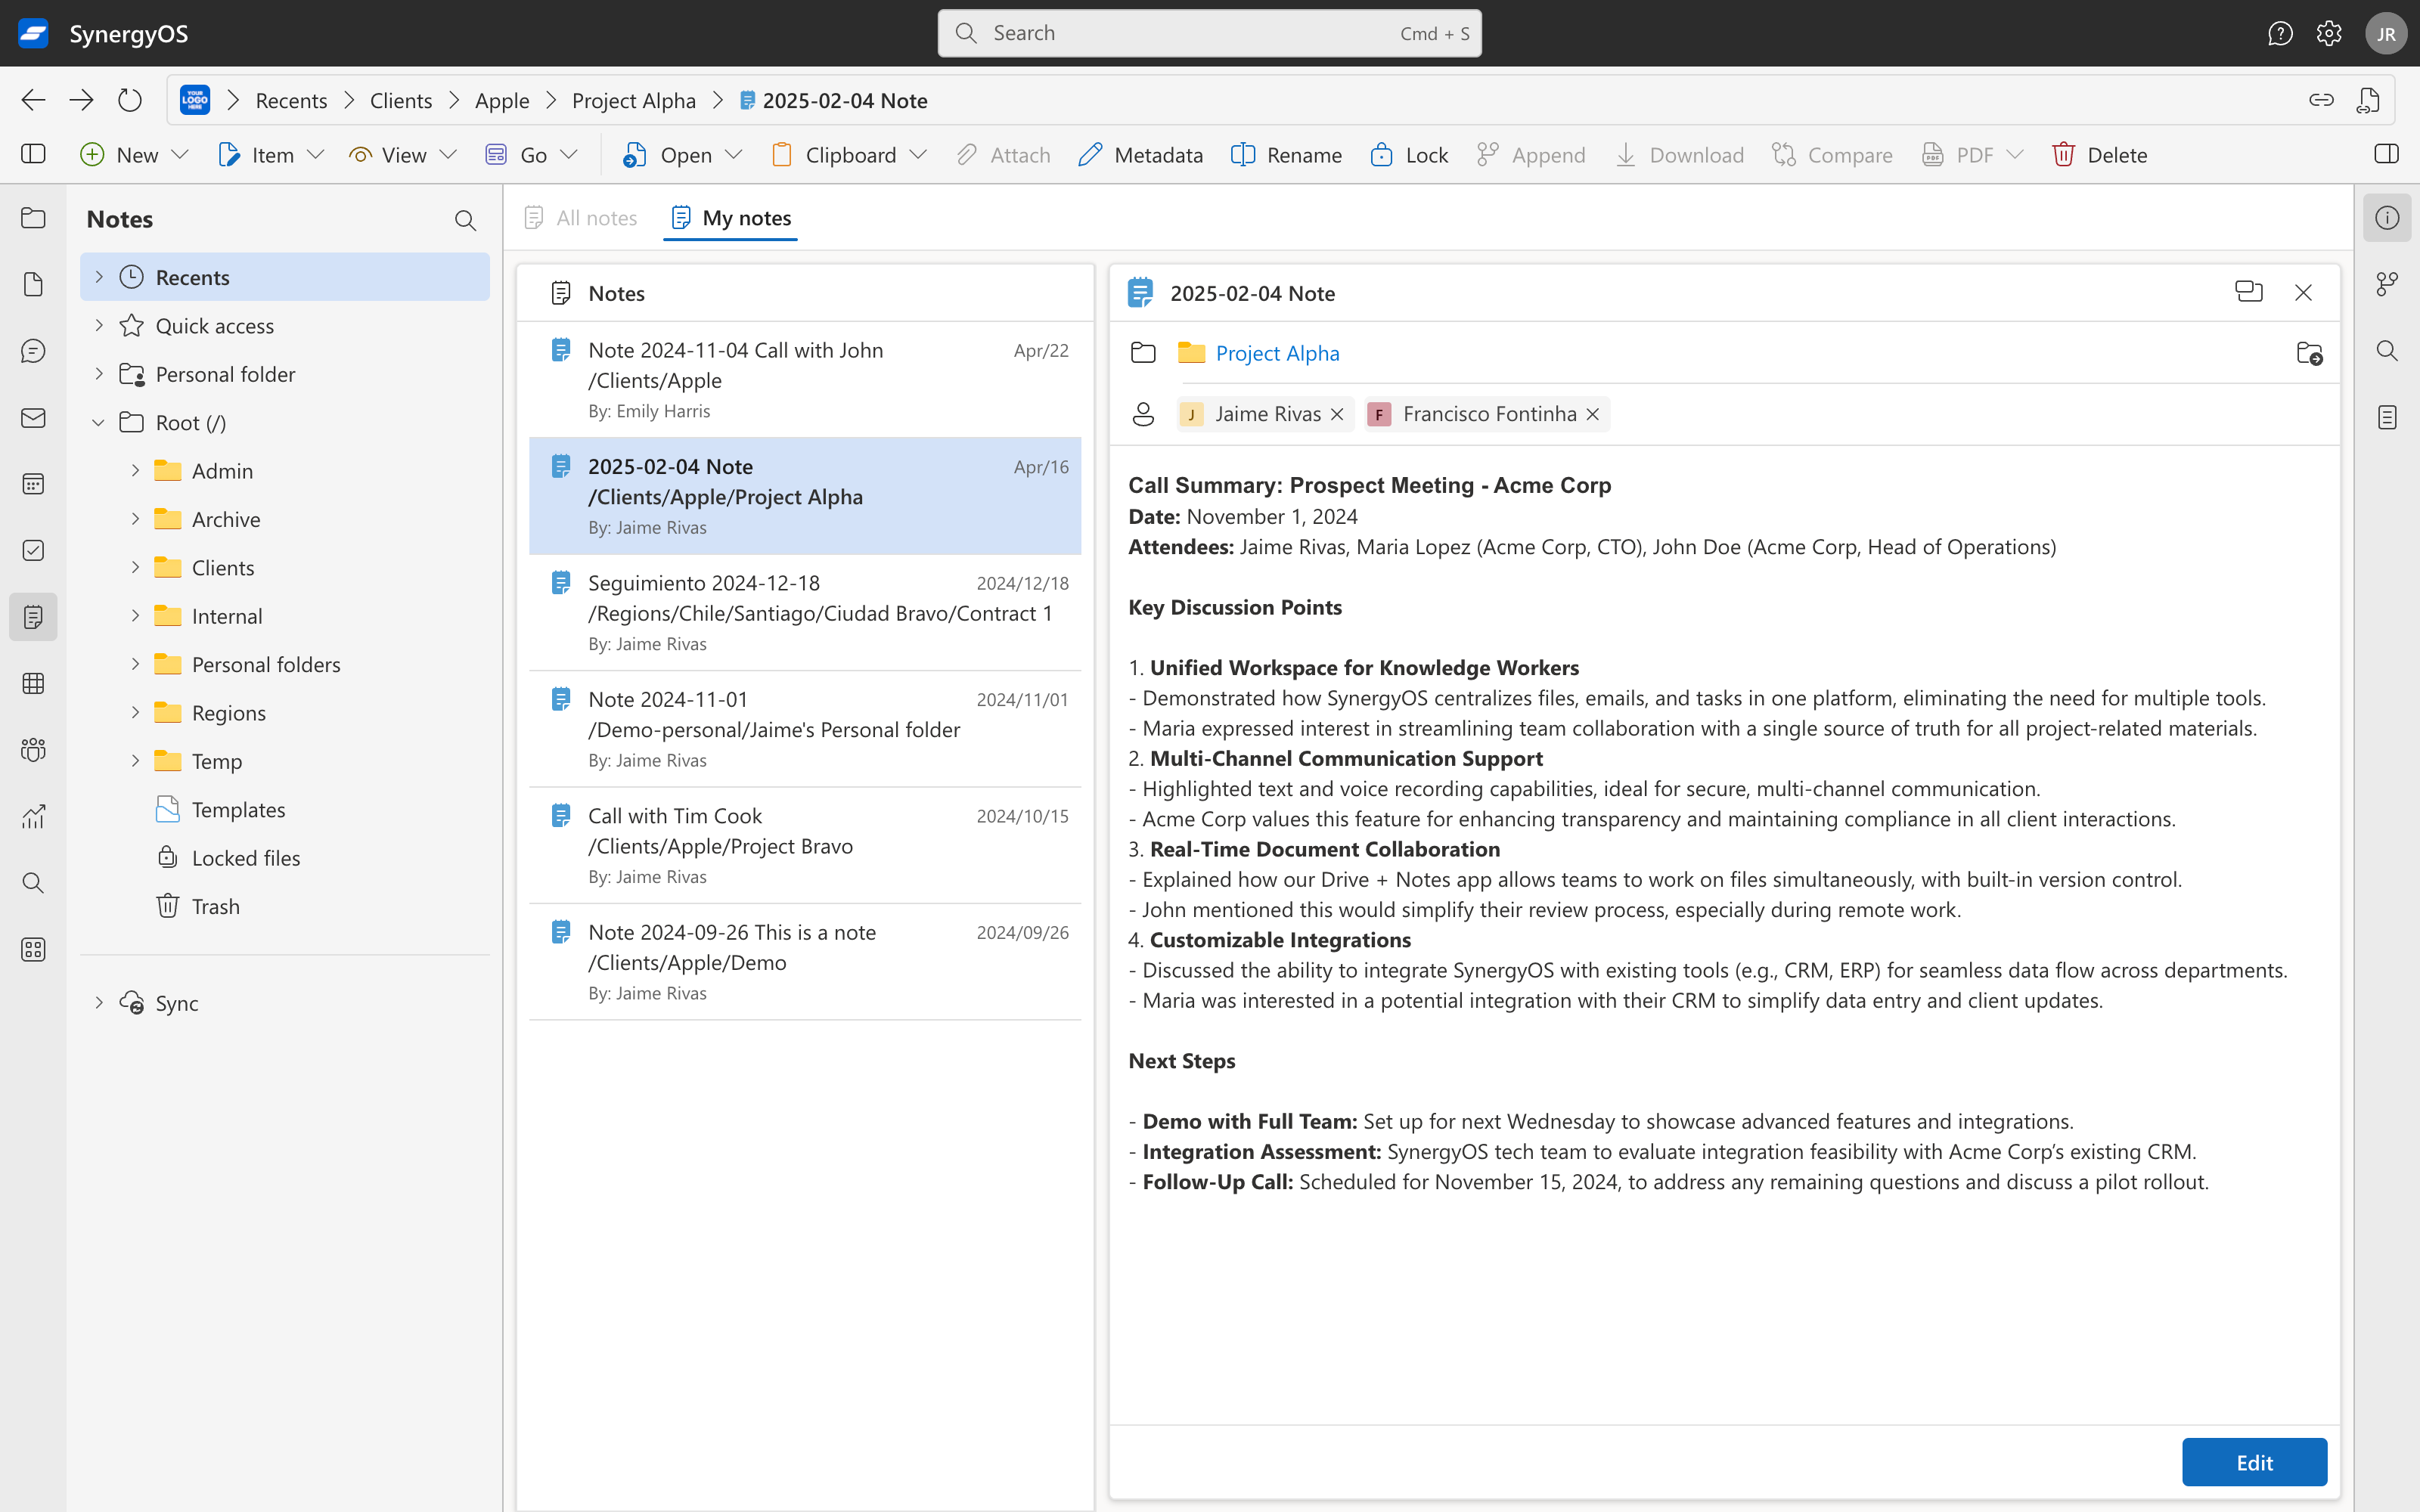This screenshot has width=2420, height=1512.
Task: Click Project Alpha in the breadcrumb
Action: click(x=634, y=100)
